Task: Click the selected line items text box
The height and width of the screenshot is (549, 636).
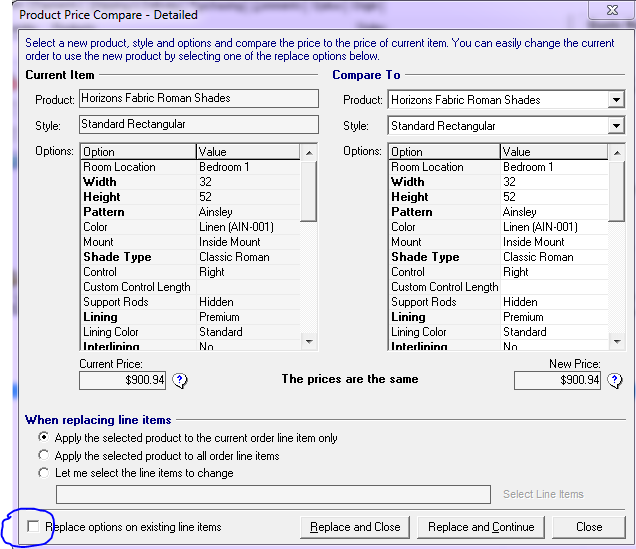Action: coord(273,494)
